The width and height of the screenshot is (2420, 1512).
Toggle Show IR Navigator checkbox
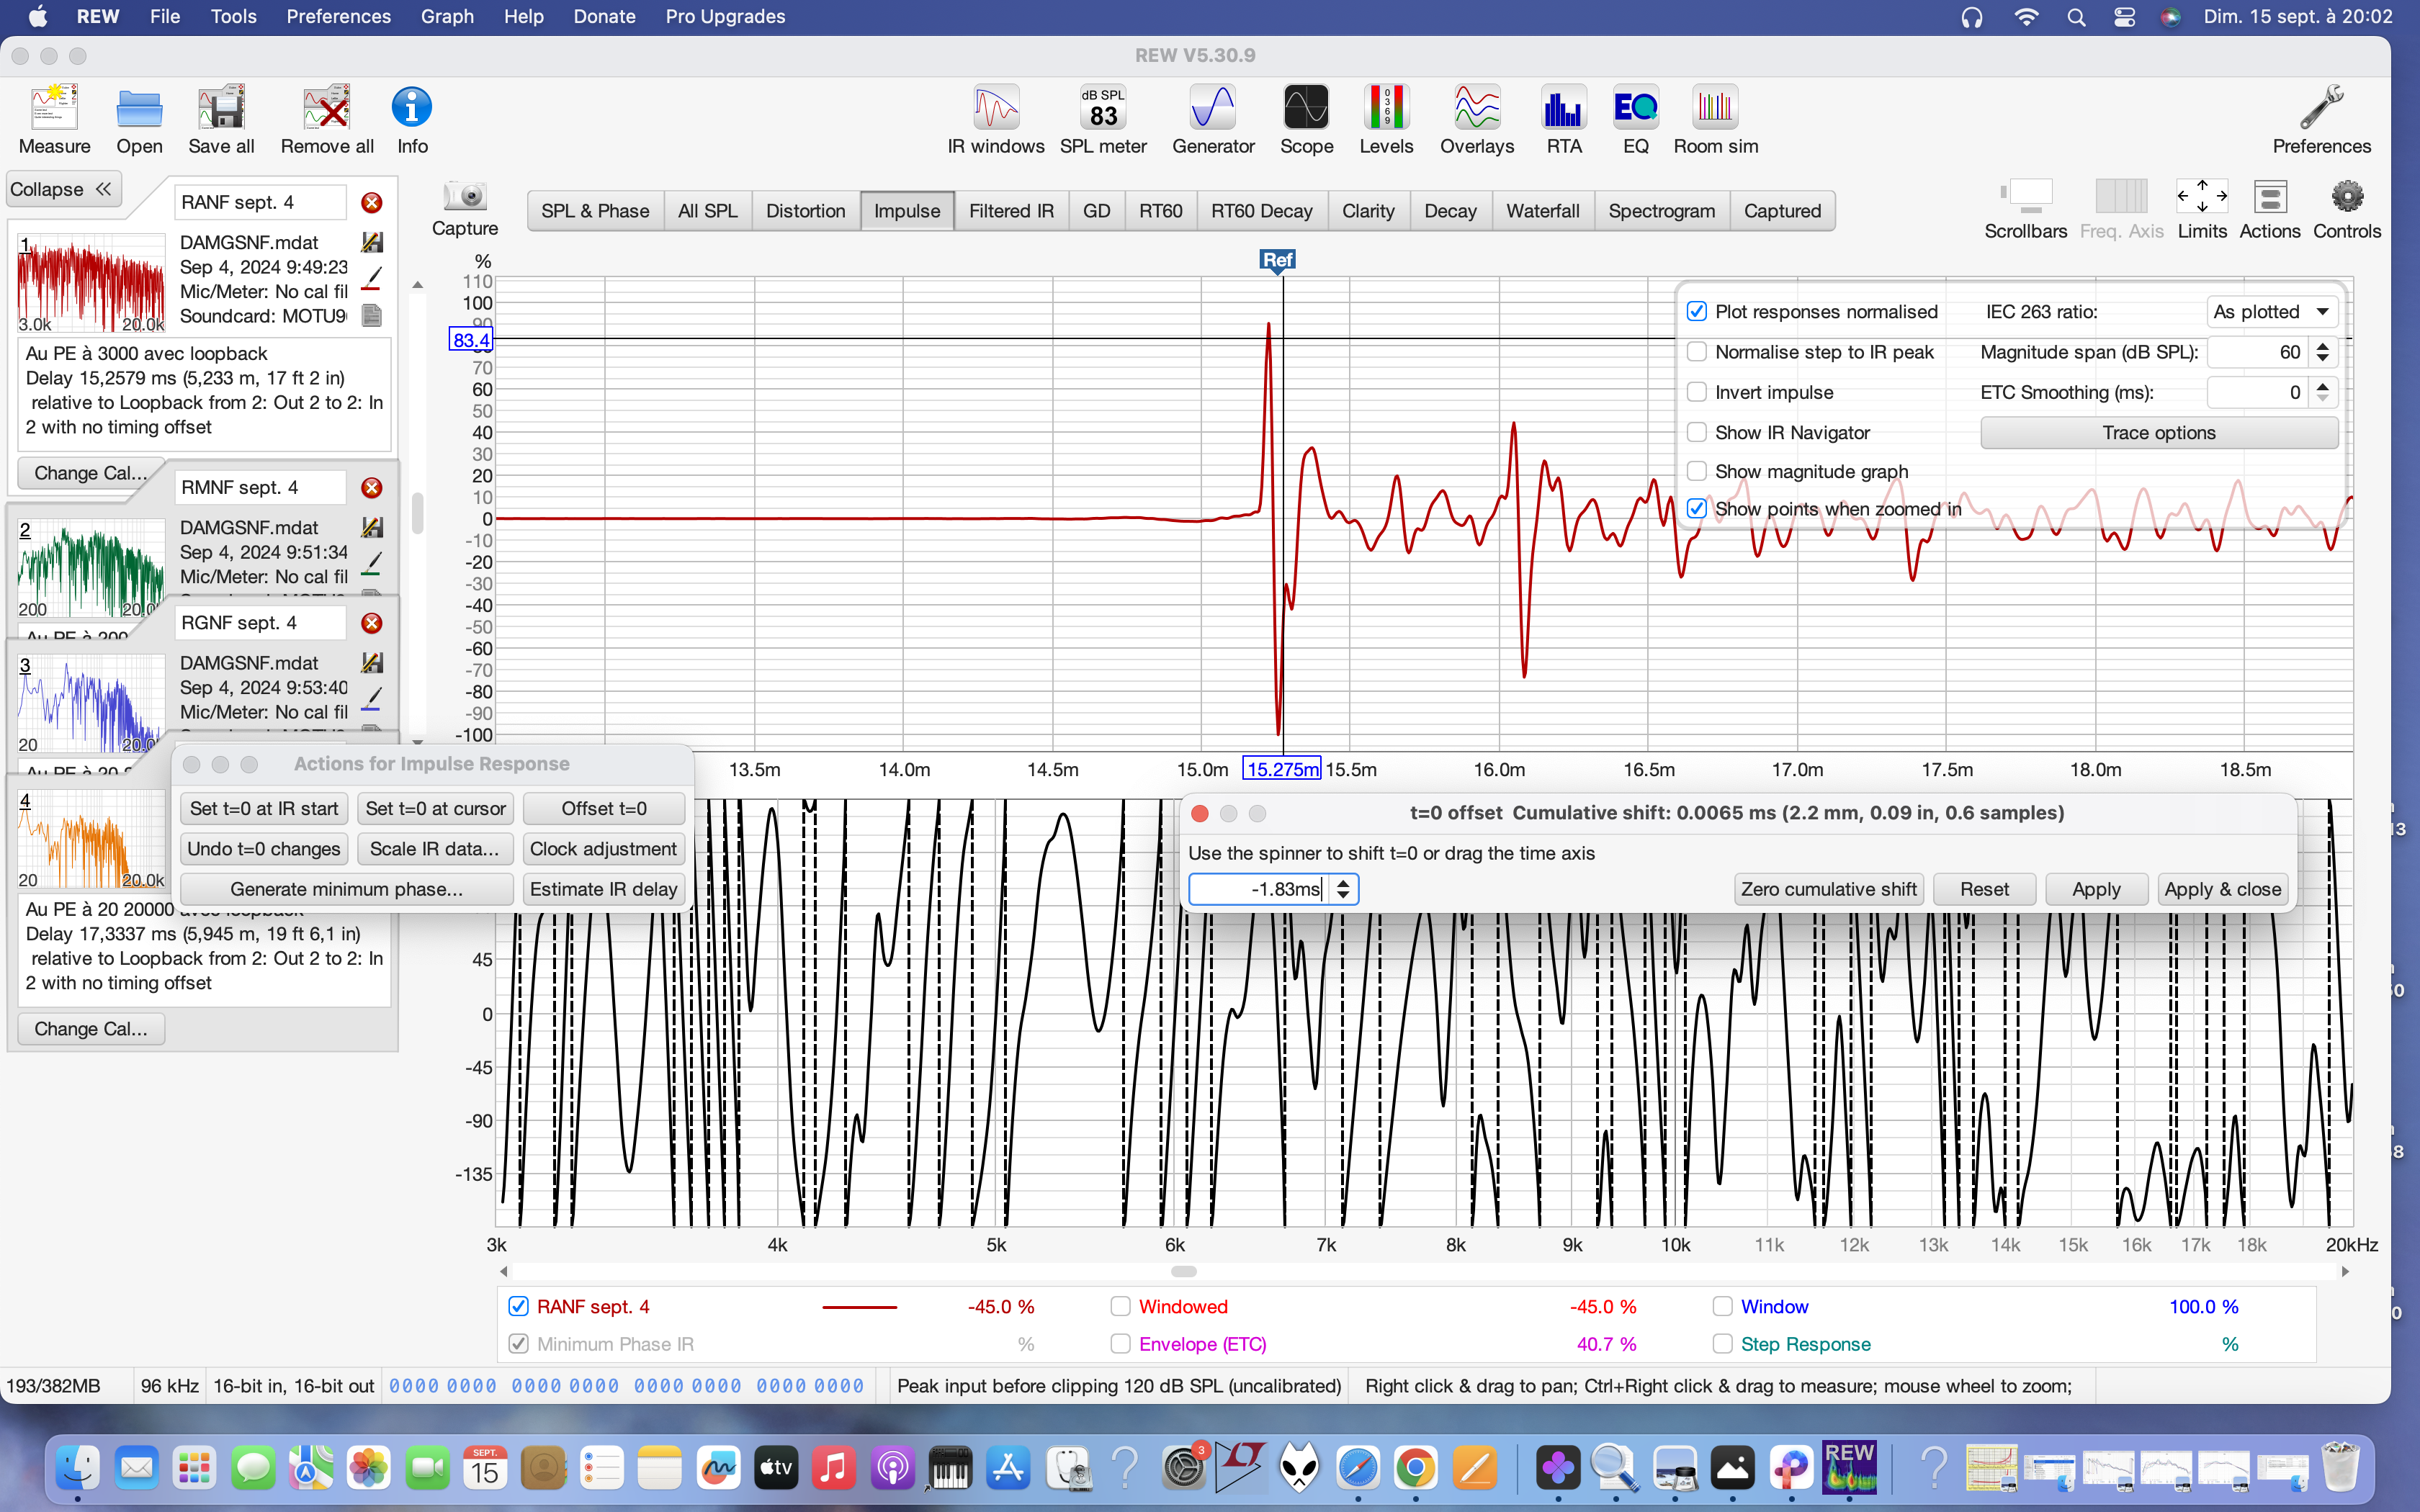coord(1697,432)
